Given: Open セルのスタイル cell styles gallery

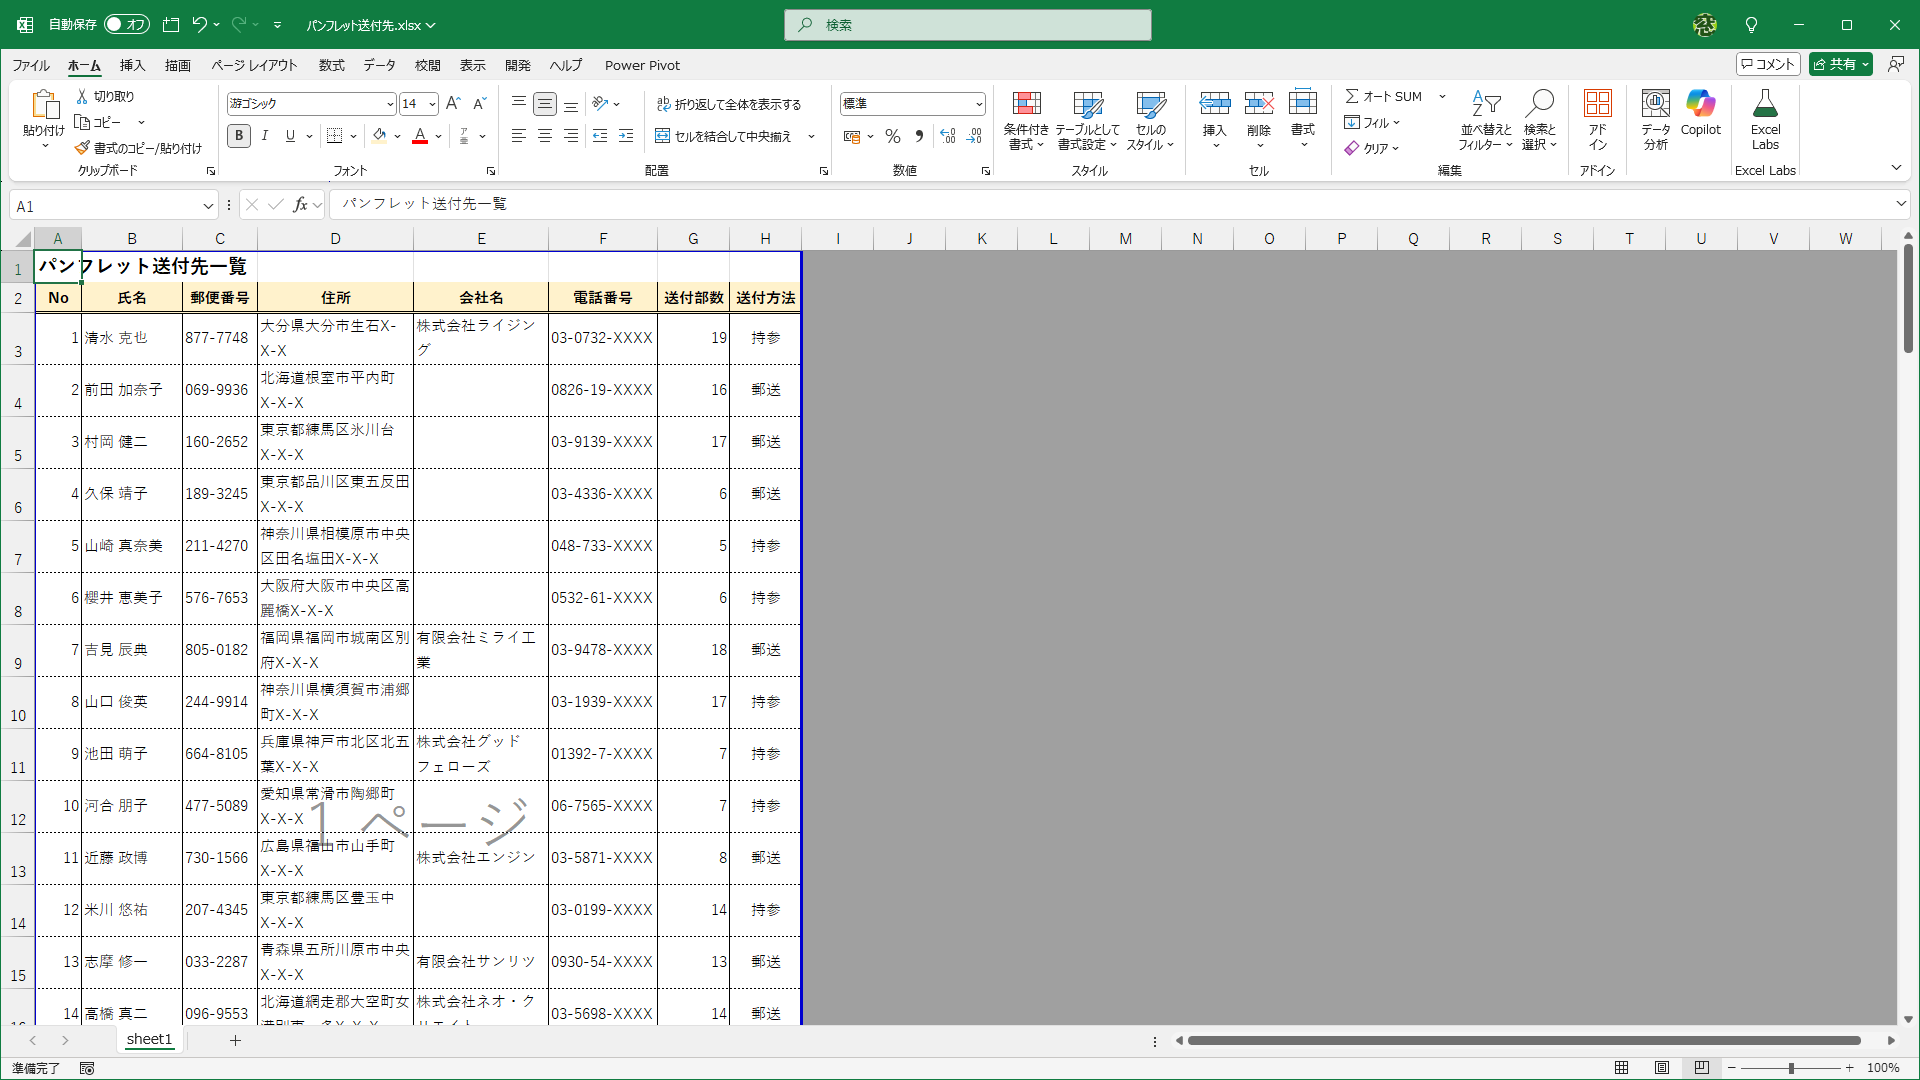Looking at the screenshot, I should (1151, 120).
